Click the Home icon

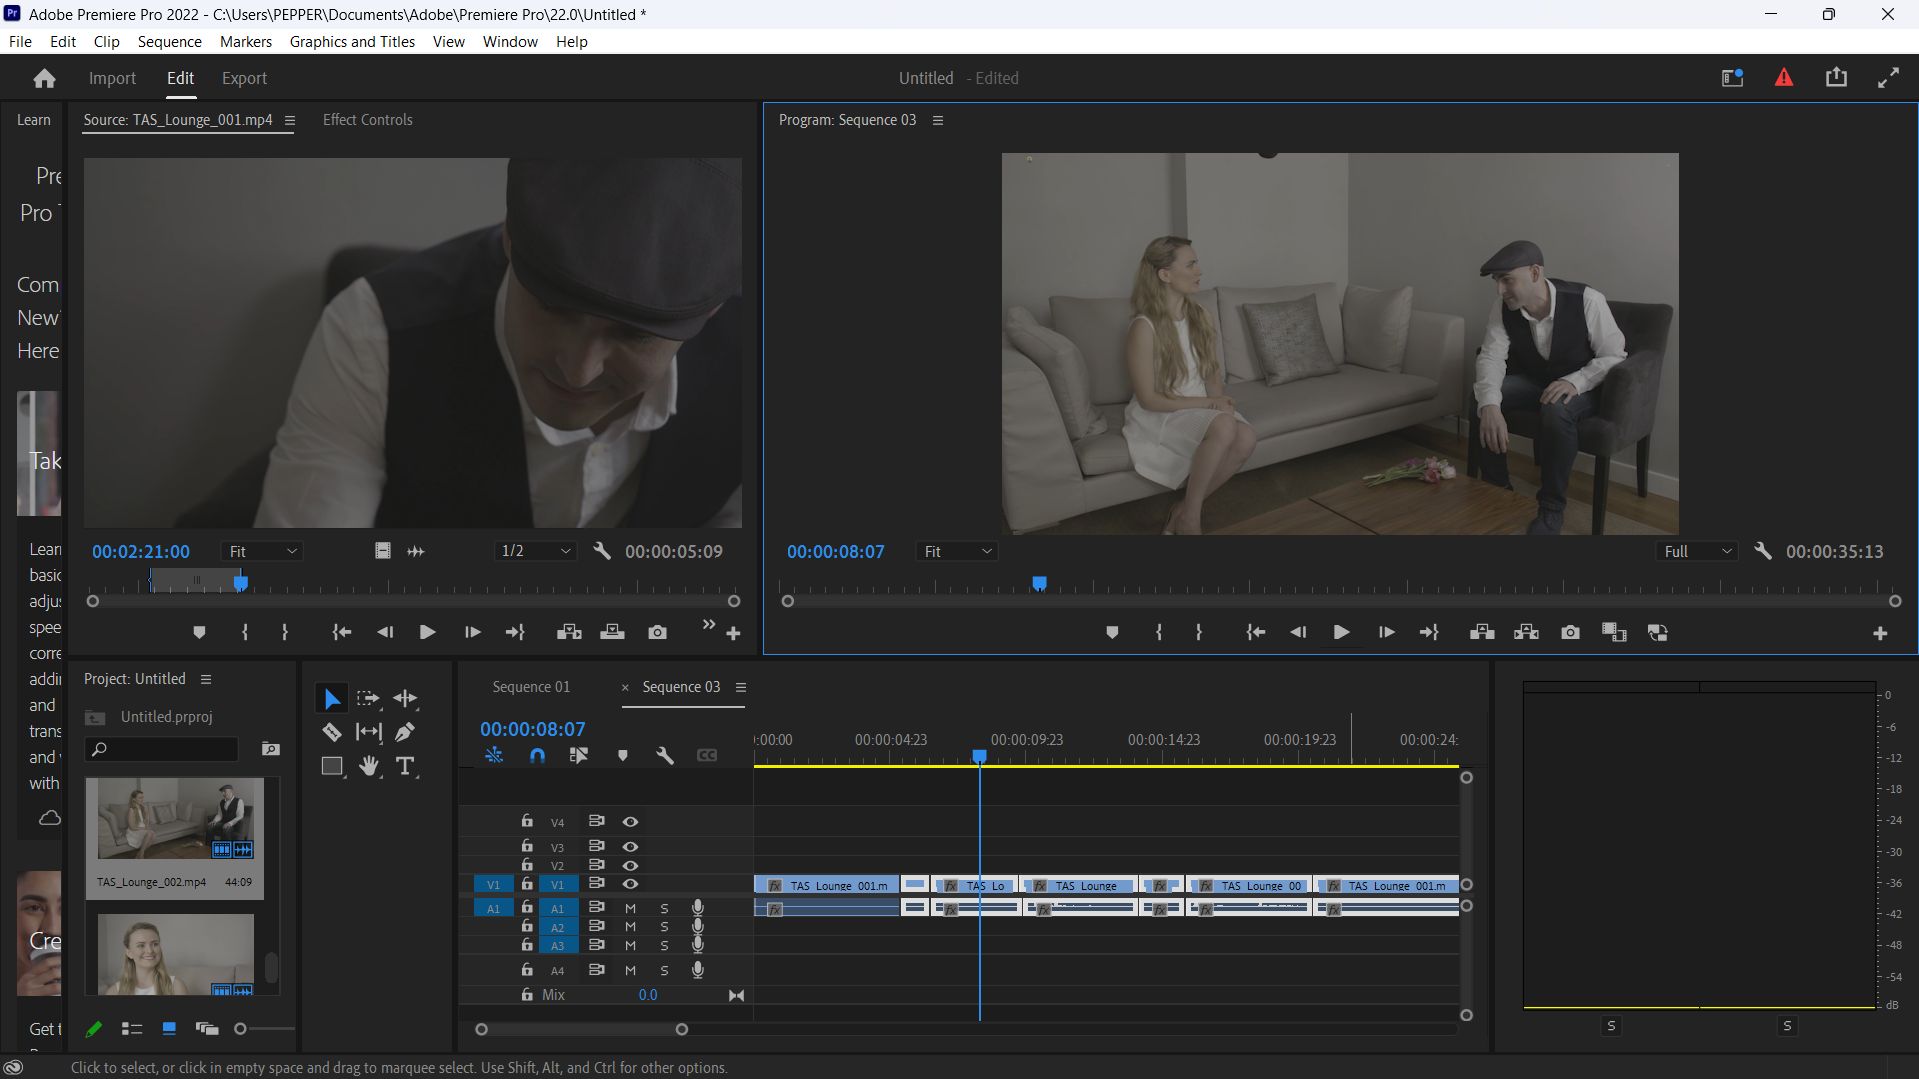click(44, 78)
